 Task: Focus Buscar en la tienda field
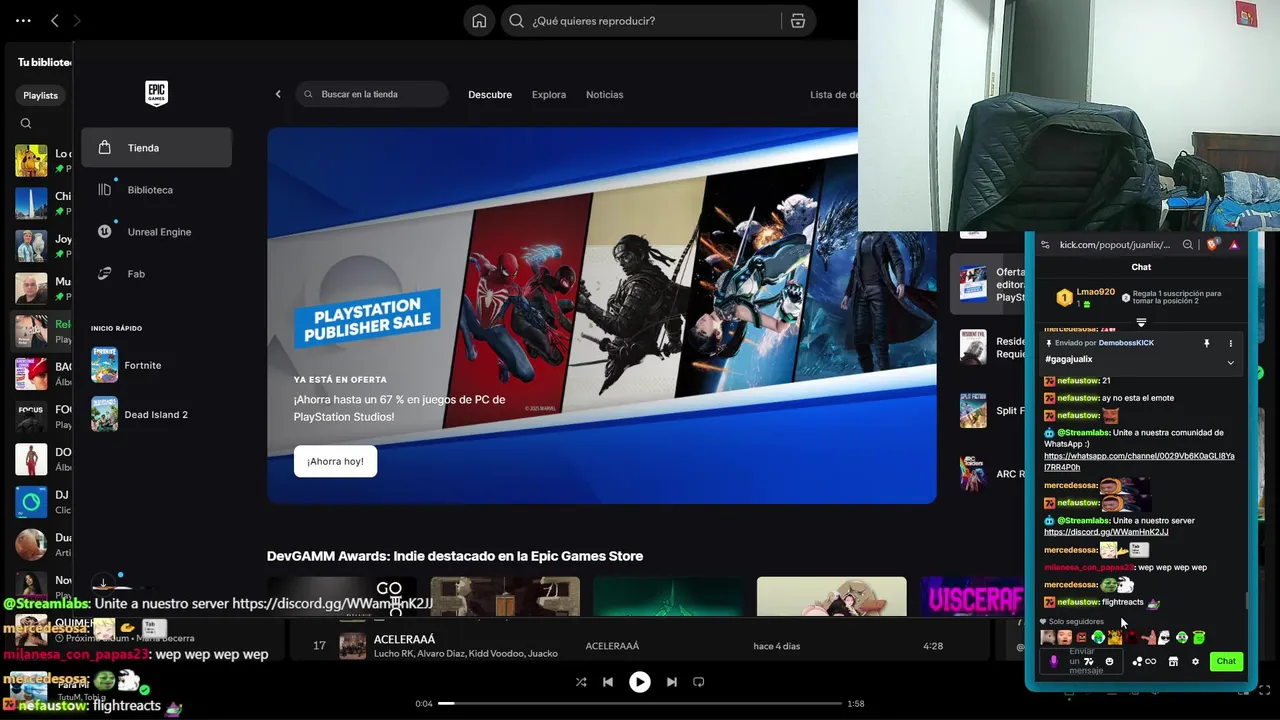(x=372, y=94)
